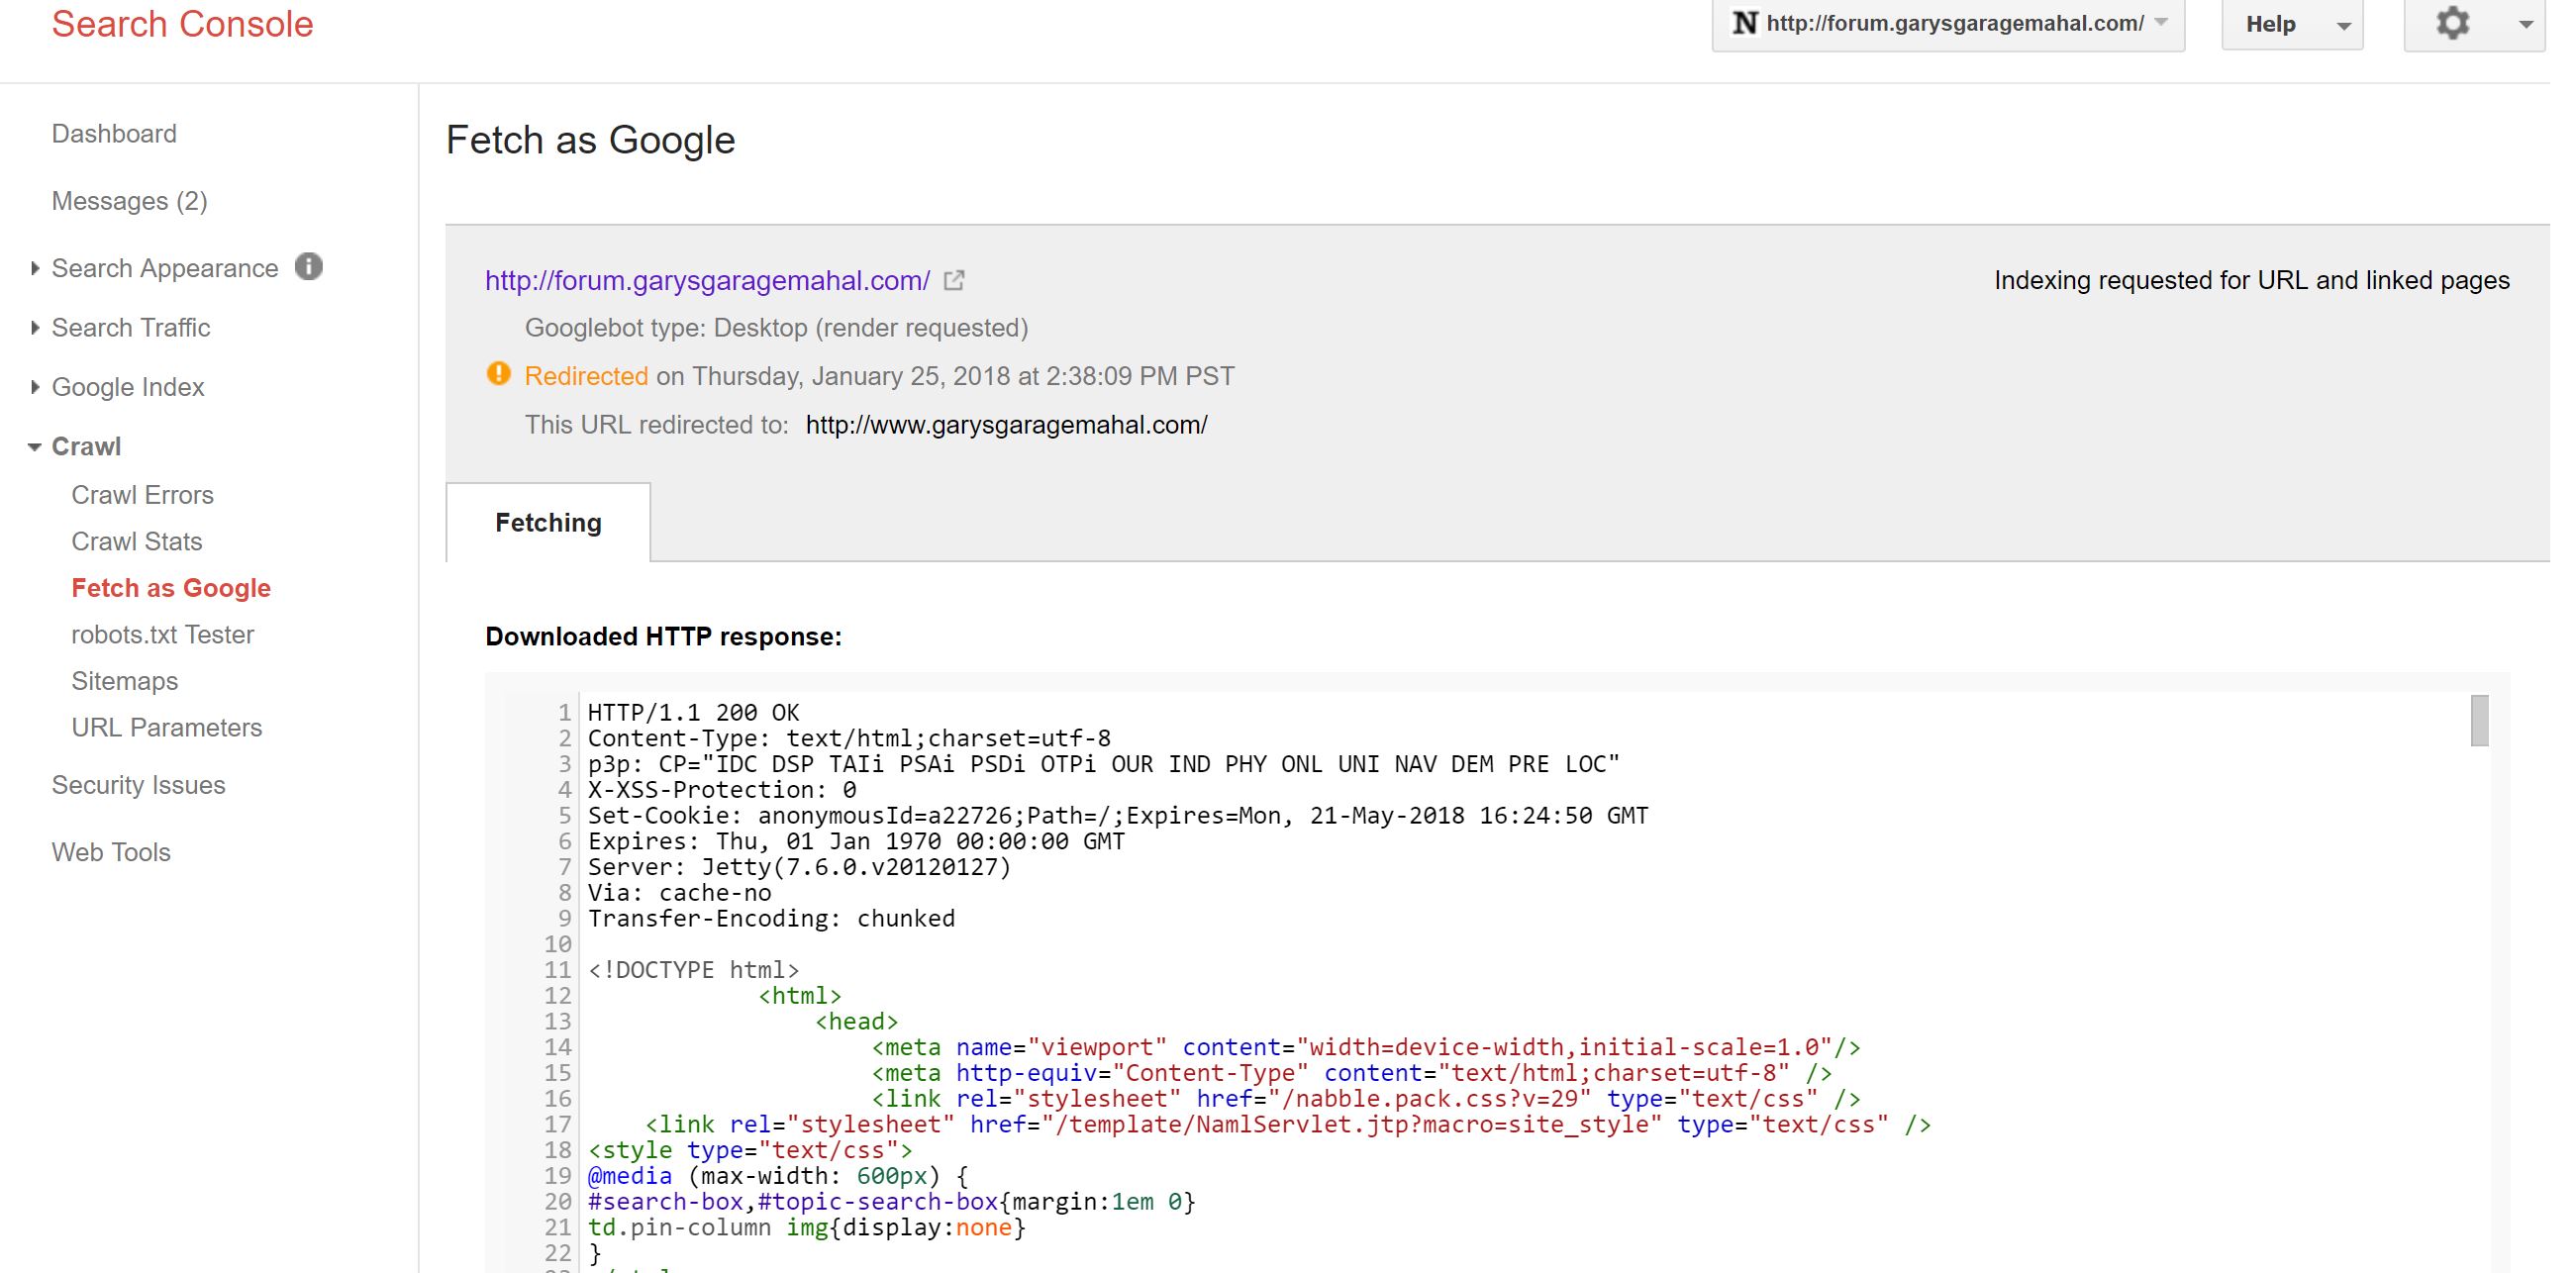Open robots.txt Tester page
Viewport: 2576px width, 1273px height.
[x=162, y=635]
